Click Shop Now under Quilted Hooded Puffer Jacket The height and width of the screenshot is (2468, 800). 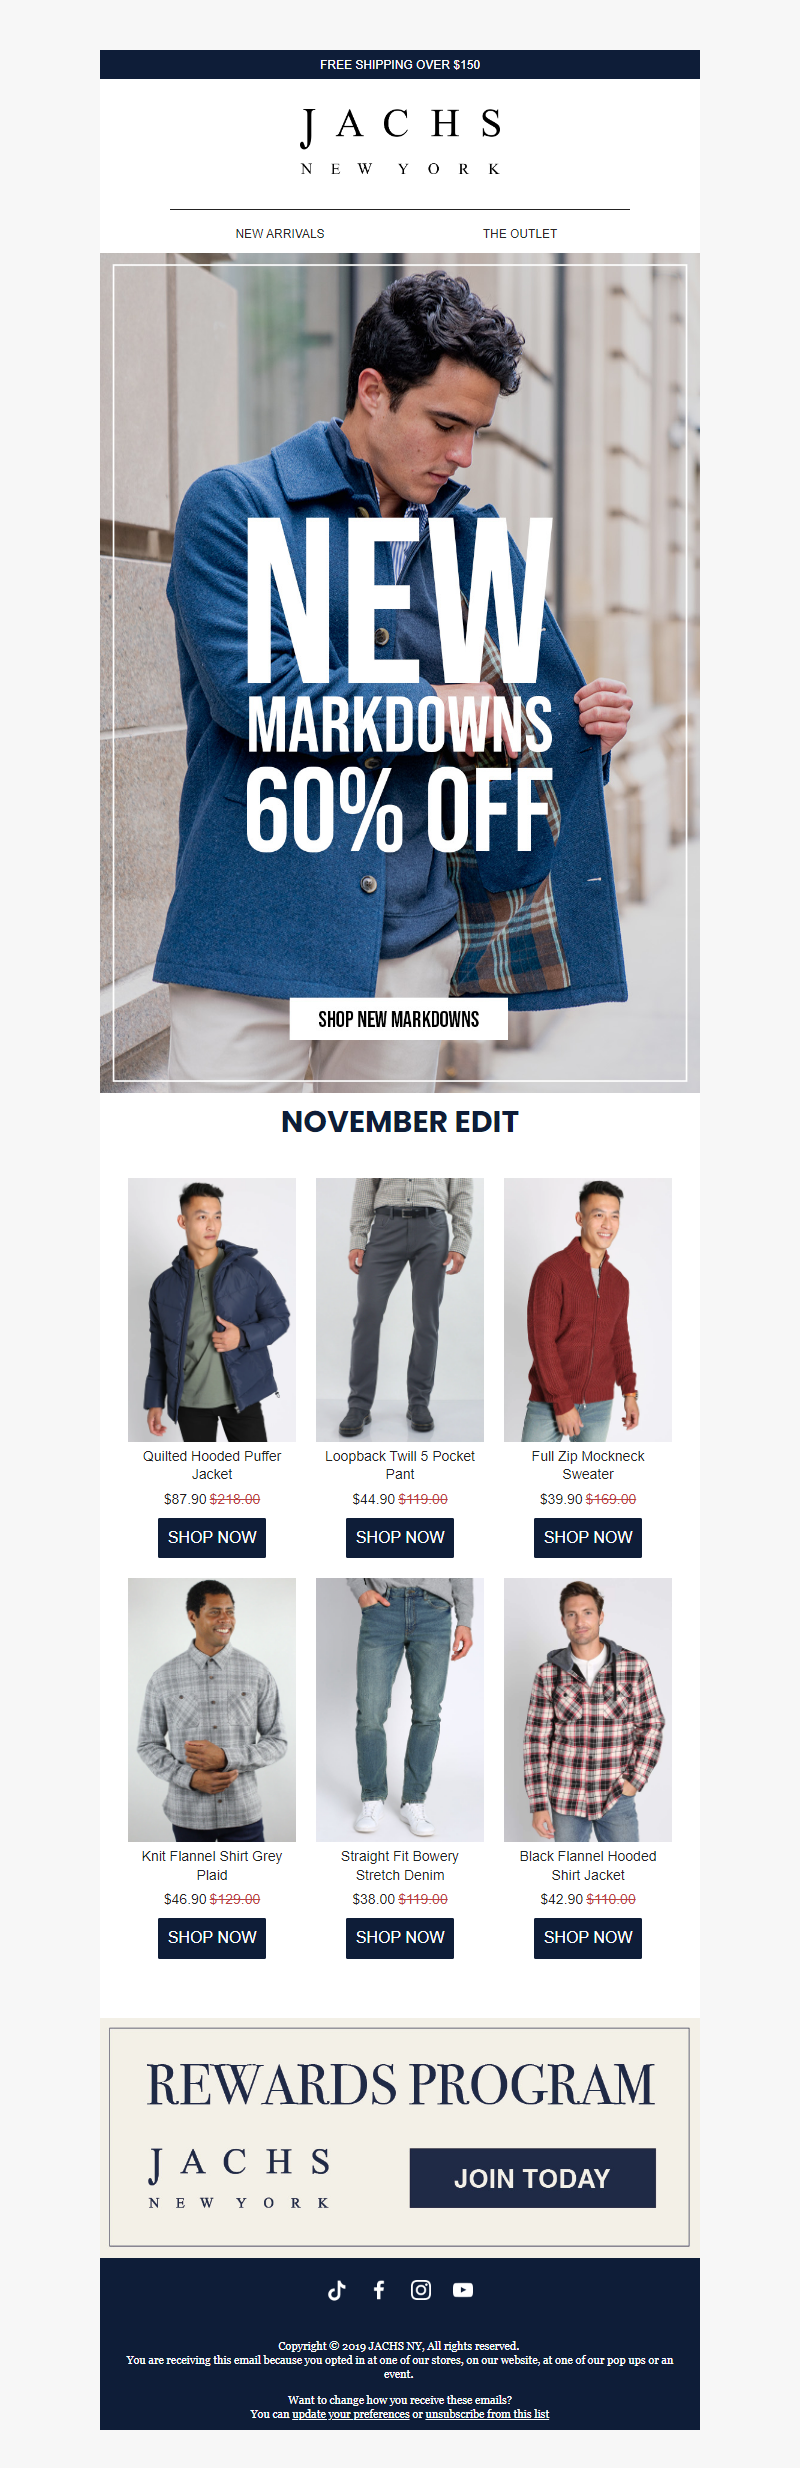212,1537
